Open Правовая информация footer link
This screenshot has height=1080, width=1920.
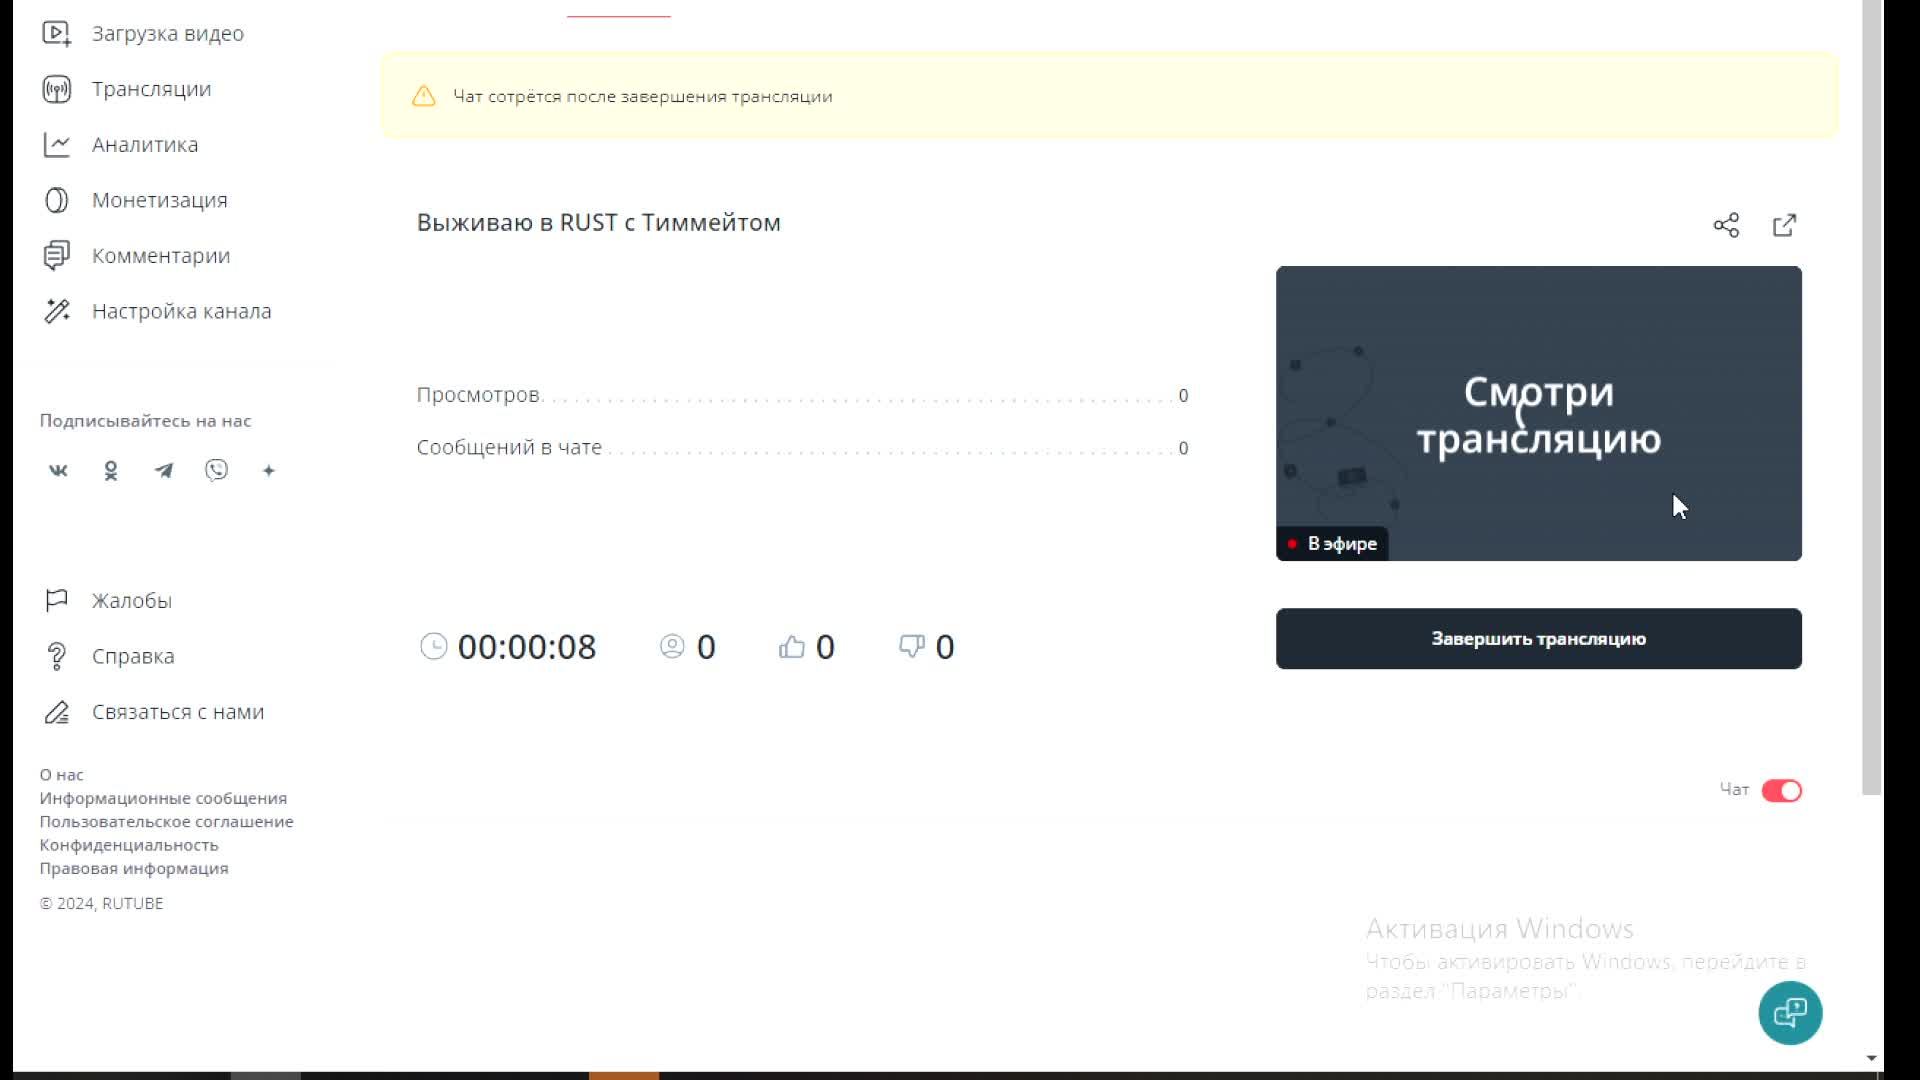click(x=134, y=868)
